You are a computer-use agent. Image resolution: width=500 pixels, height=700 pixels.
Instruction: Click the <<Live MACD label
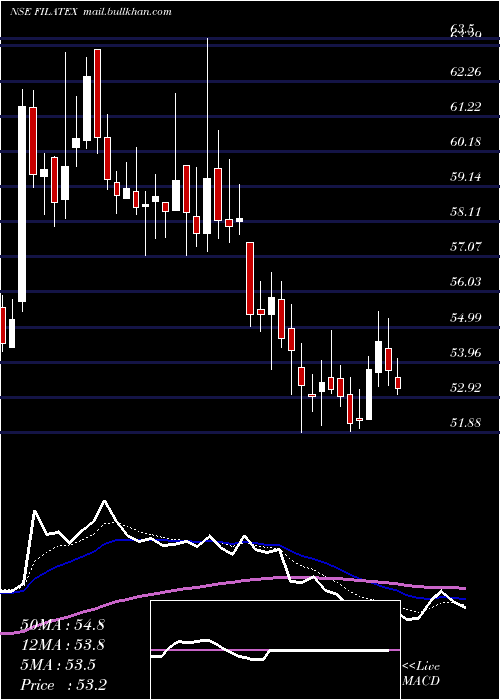(x=421, y=674)
